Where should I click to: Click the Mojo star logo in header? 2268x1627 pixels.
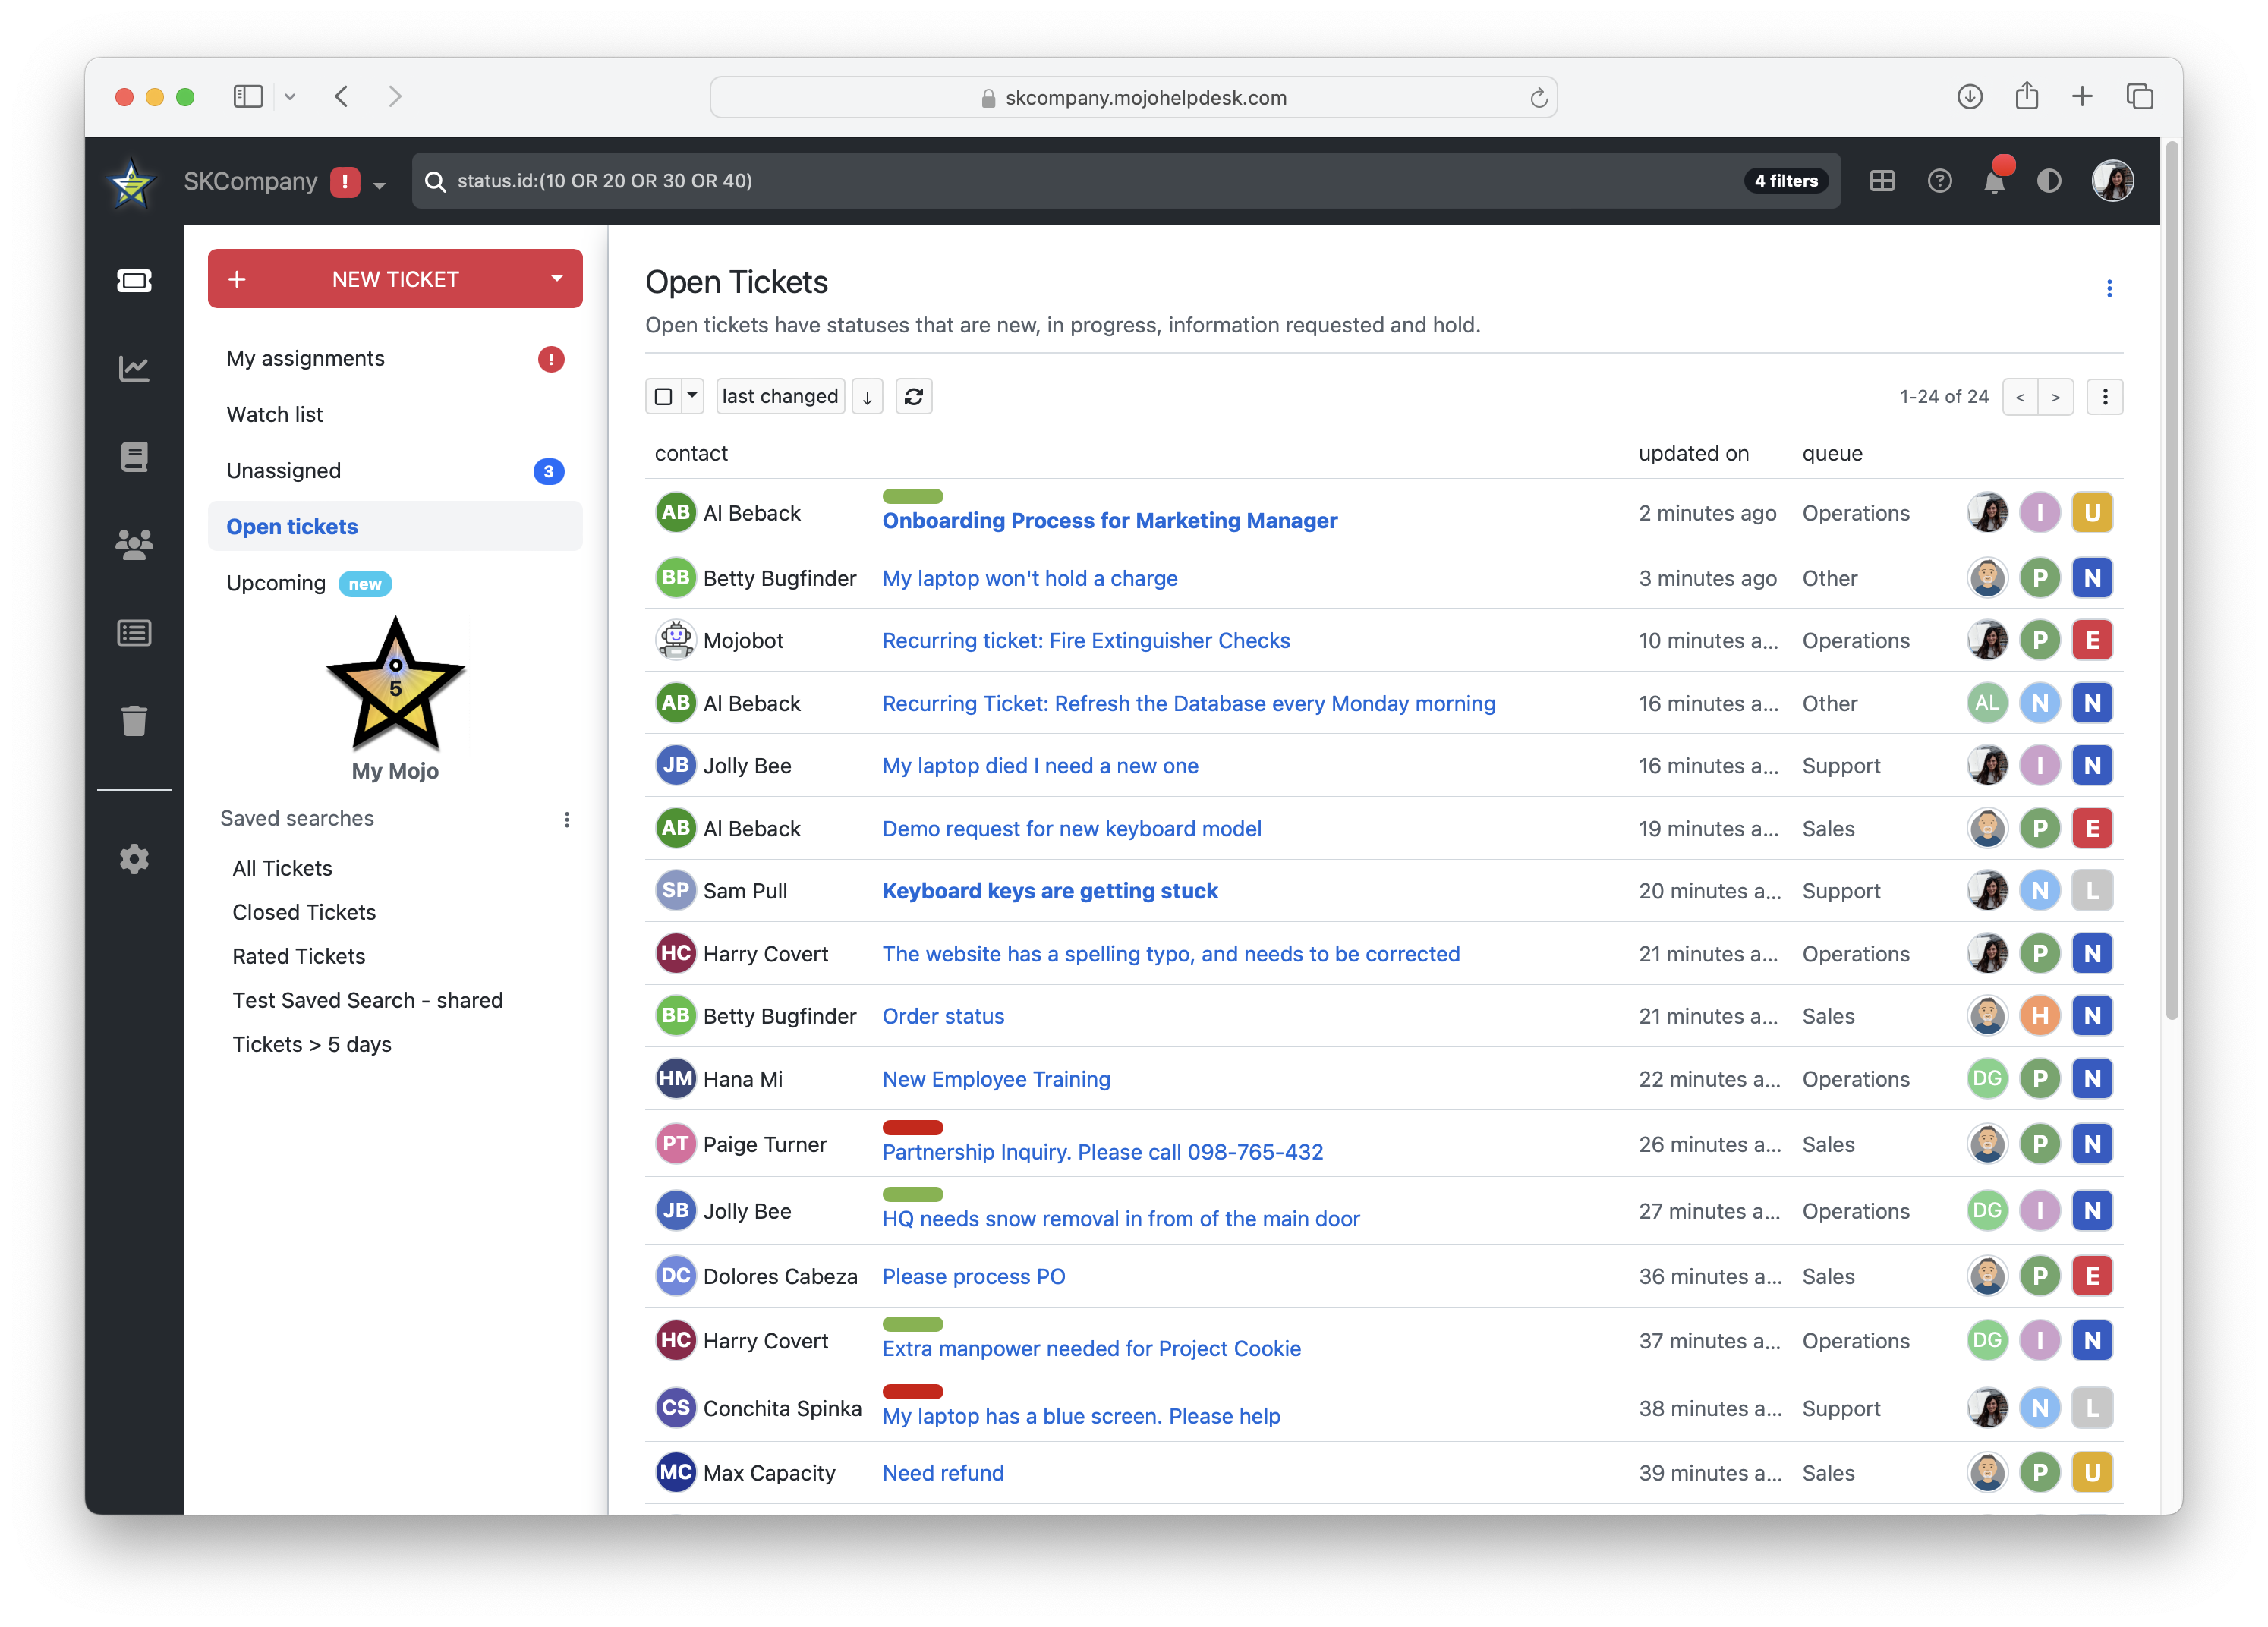click(132, 183)
